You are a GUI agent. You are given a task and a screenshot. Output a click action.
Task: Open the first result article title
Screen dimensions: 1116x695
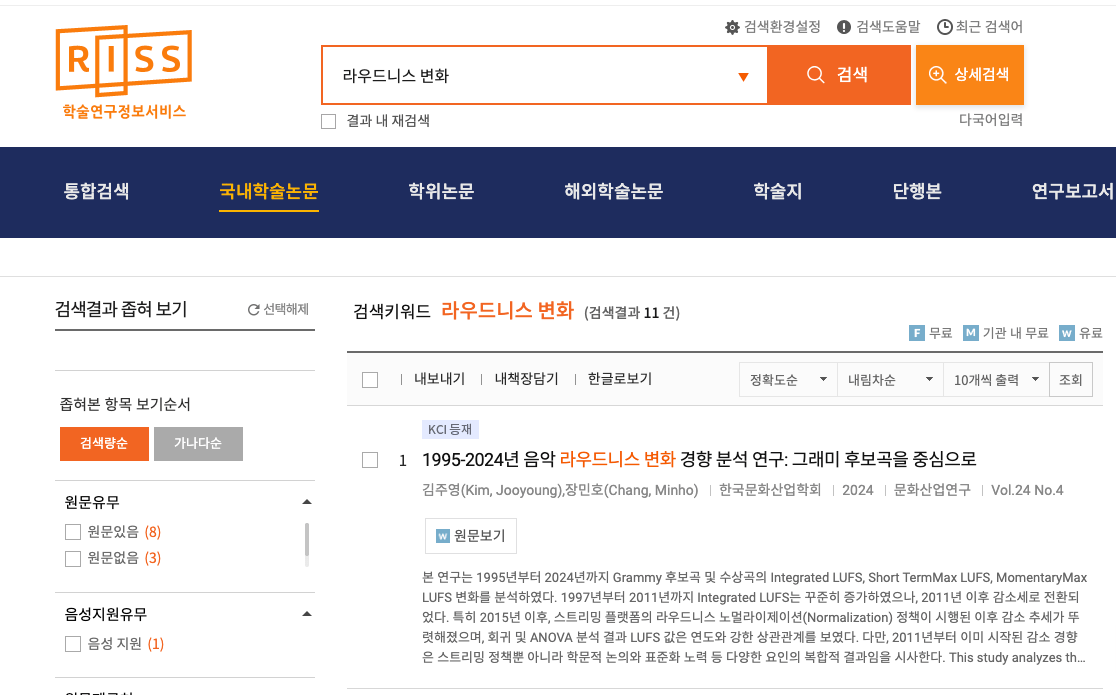[x=698, y=460]
